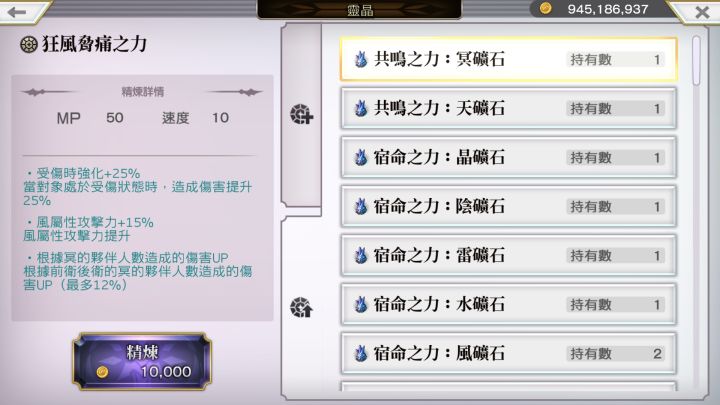
Task: Select 宿命之力:晶礦石 entry
Action: pos(508,158)
